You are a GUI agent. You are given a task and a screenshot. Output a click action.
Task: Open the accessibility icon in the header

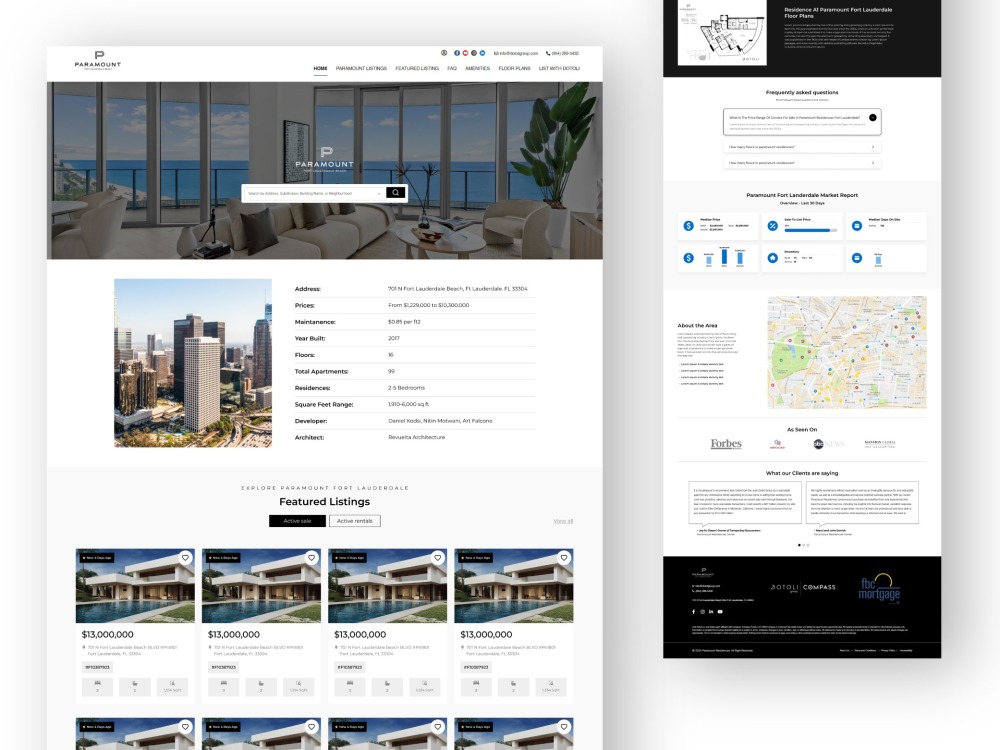coord(444,53)
